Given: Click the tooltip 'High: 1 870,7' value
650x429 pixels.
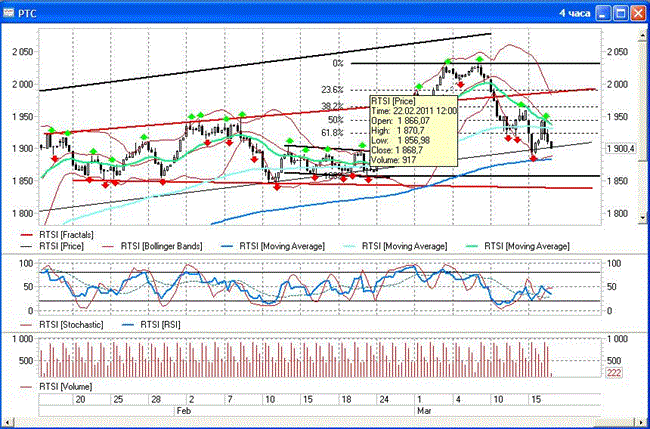Looking at the screenshot, I should pos(398,131).
